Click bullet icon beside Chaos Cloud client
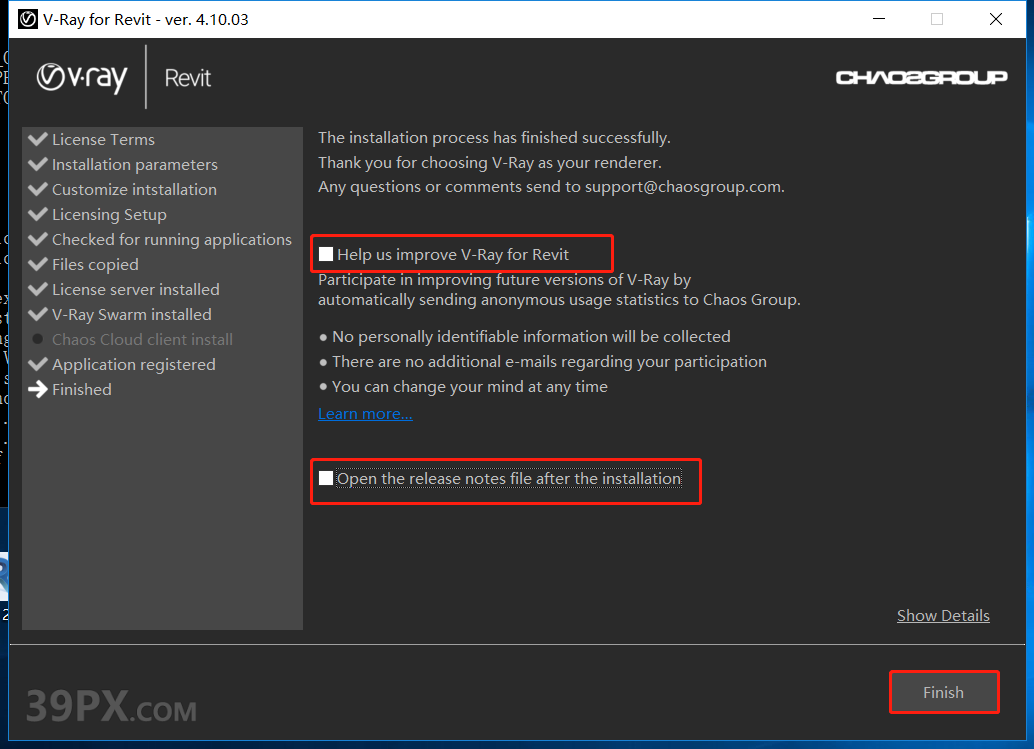Viewport: 1034px width, 749px height. pyautogui.click(x=38, y=339)
